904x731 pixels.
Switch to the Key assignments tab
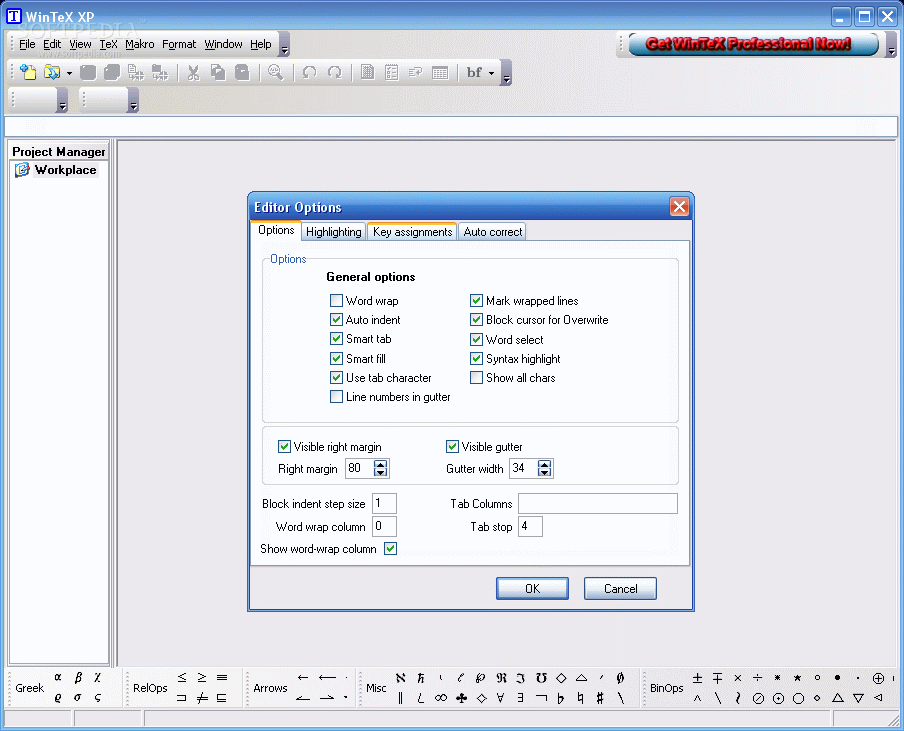(412, 232)
